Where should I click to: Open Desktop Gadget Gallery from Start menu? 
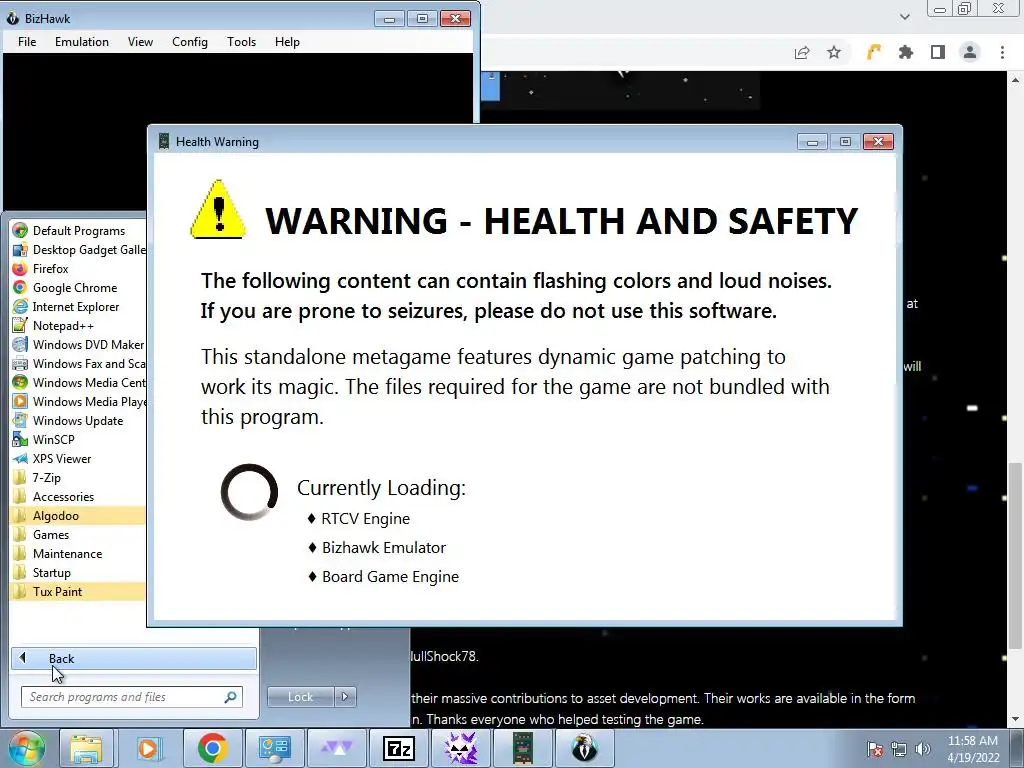pos(78,249)
